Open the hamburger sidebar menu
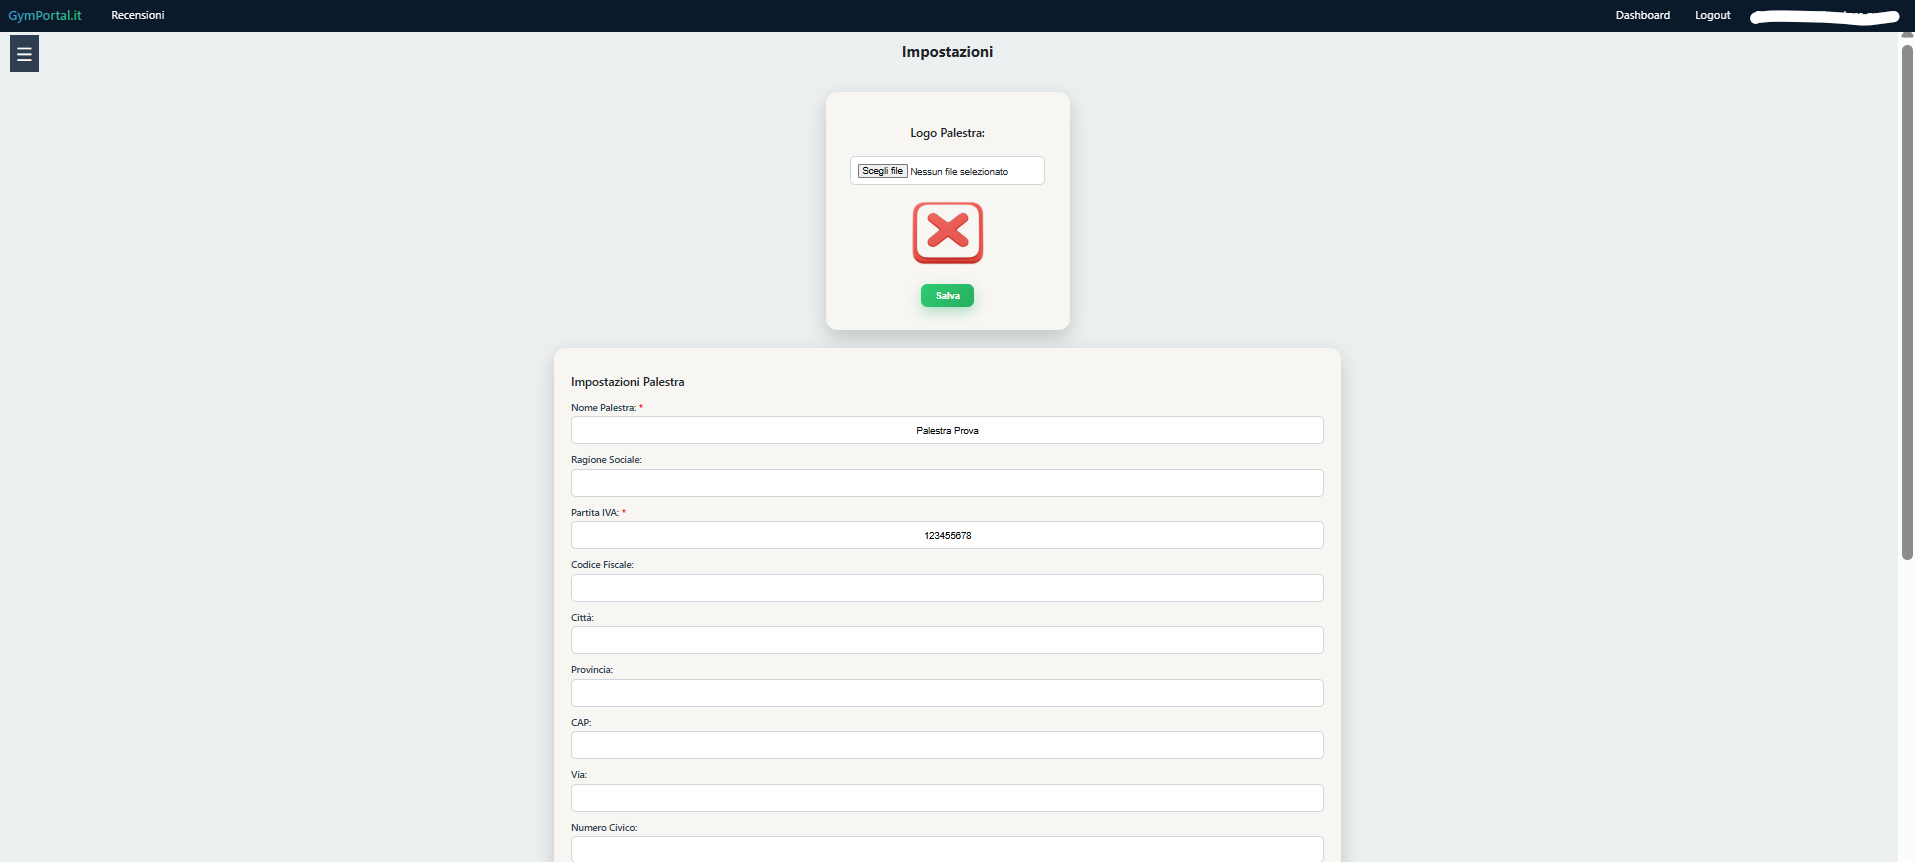This screenshot has width=1915, height=862. tap(24, 54)
